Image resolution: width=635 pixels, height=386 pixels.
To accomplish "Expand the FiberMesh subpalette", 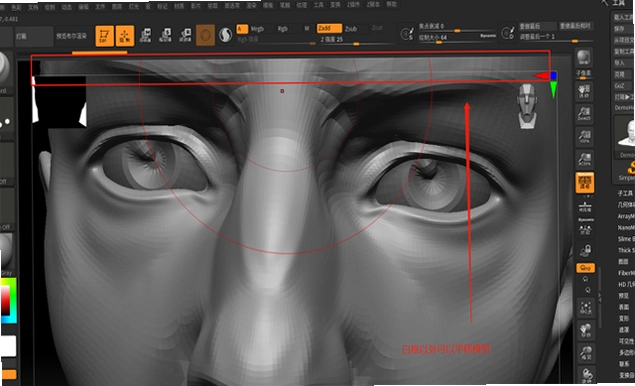I will coord(626,273).
